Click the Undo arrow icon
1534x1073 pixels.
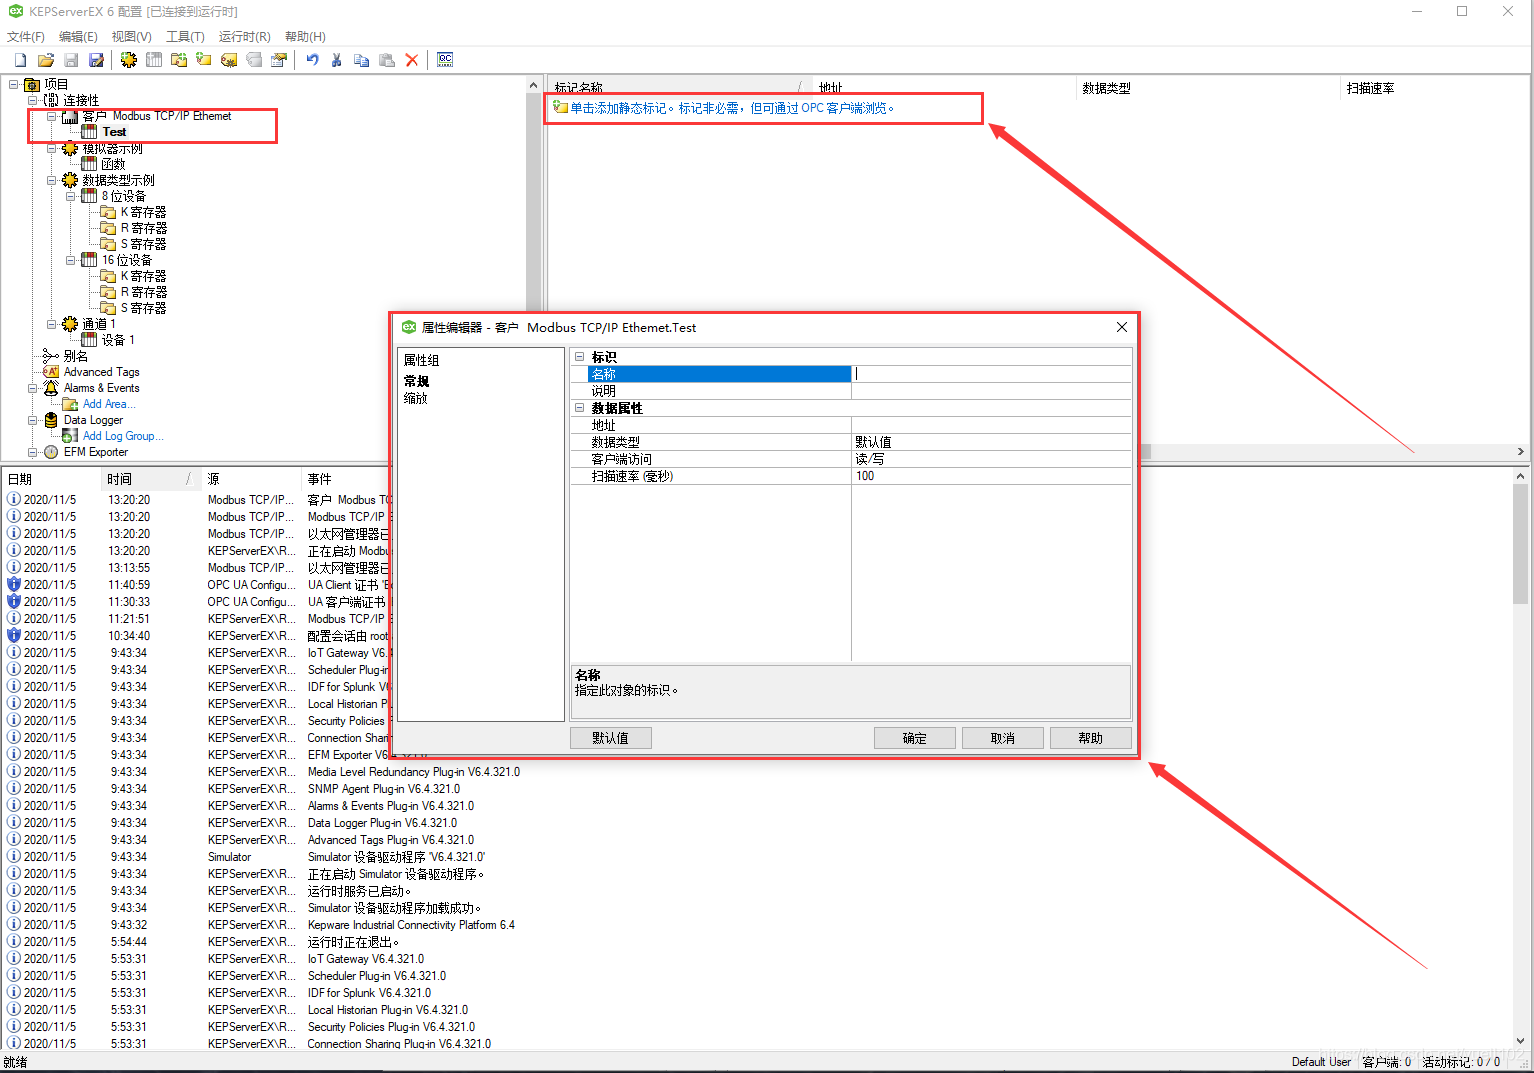(312, 60)
